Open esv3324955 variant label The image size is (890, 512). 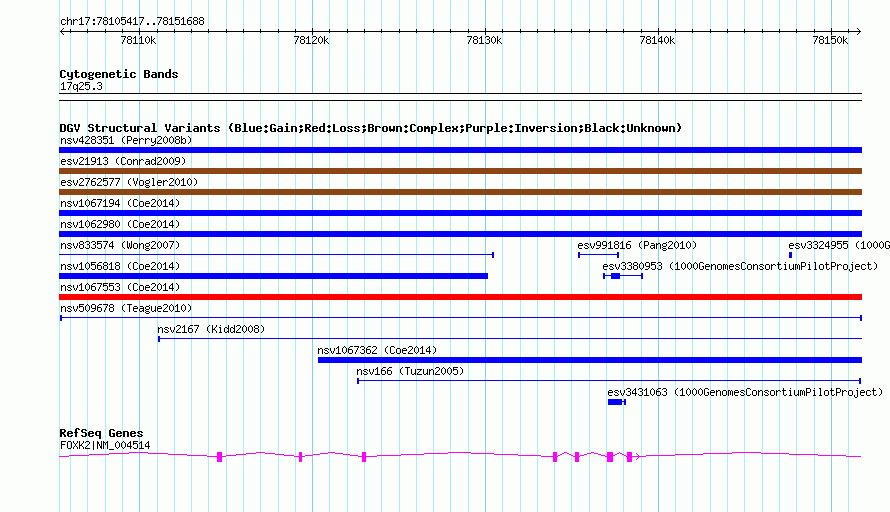point(839,245)
